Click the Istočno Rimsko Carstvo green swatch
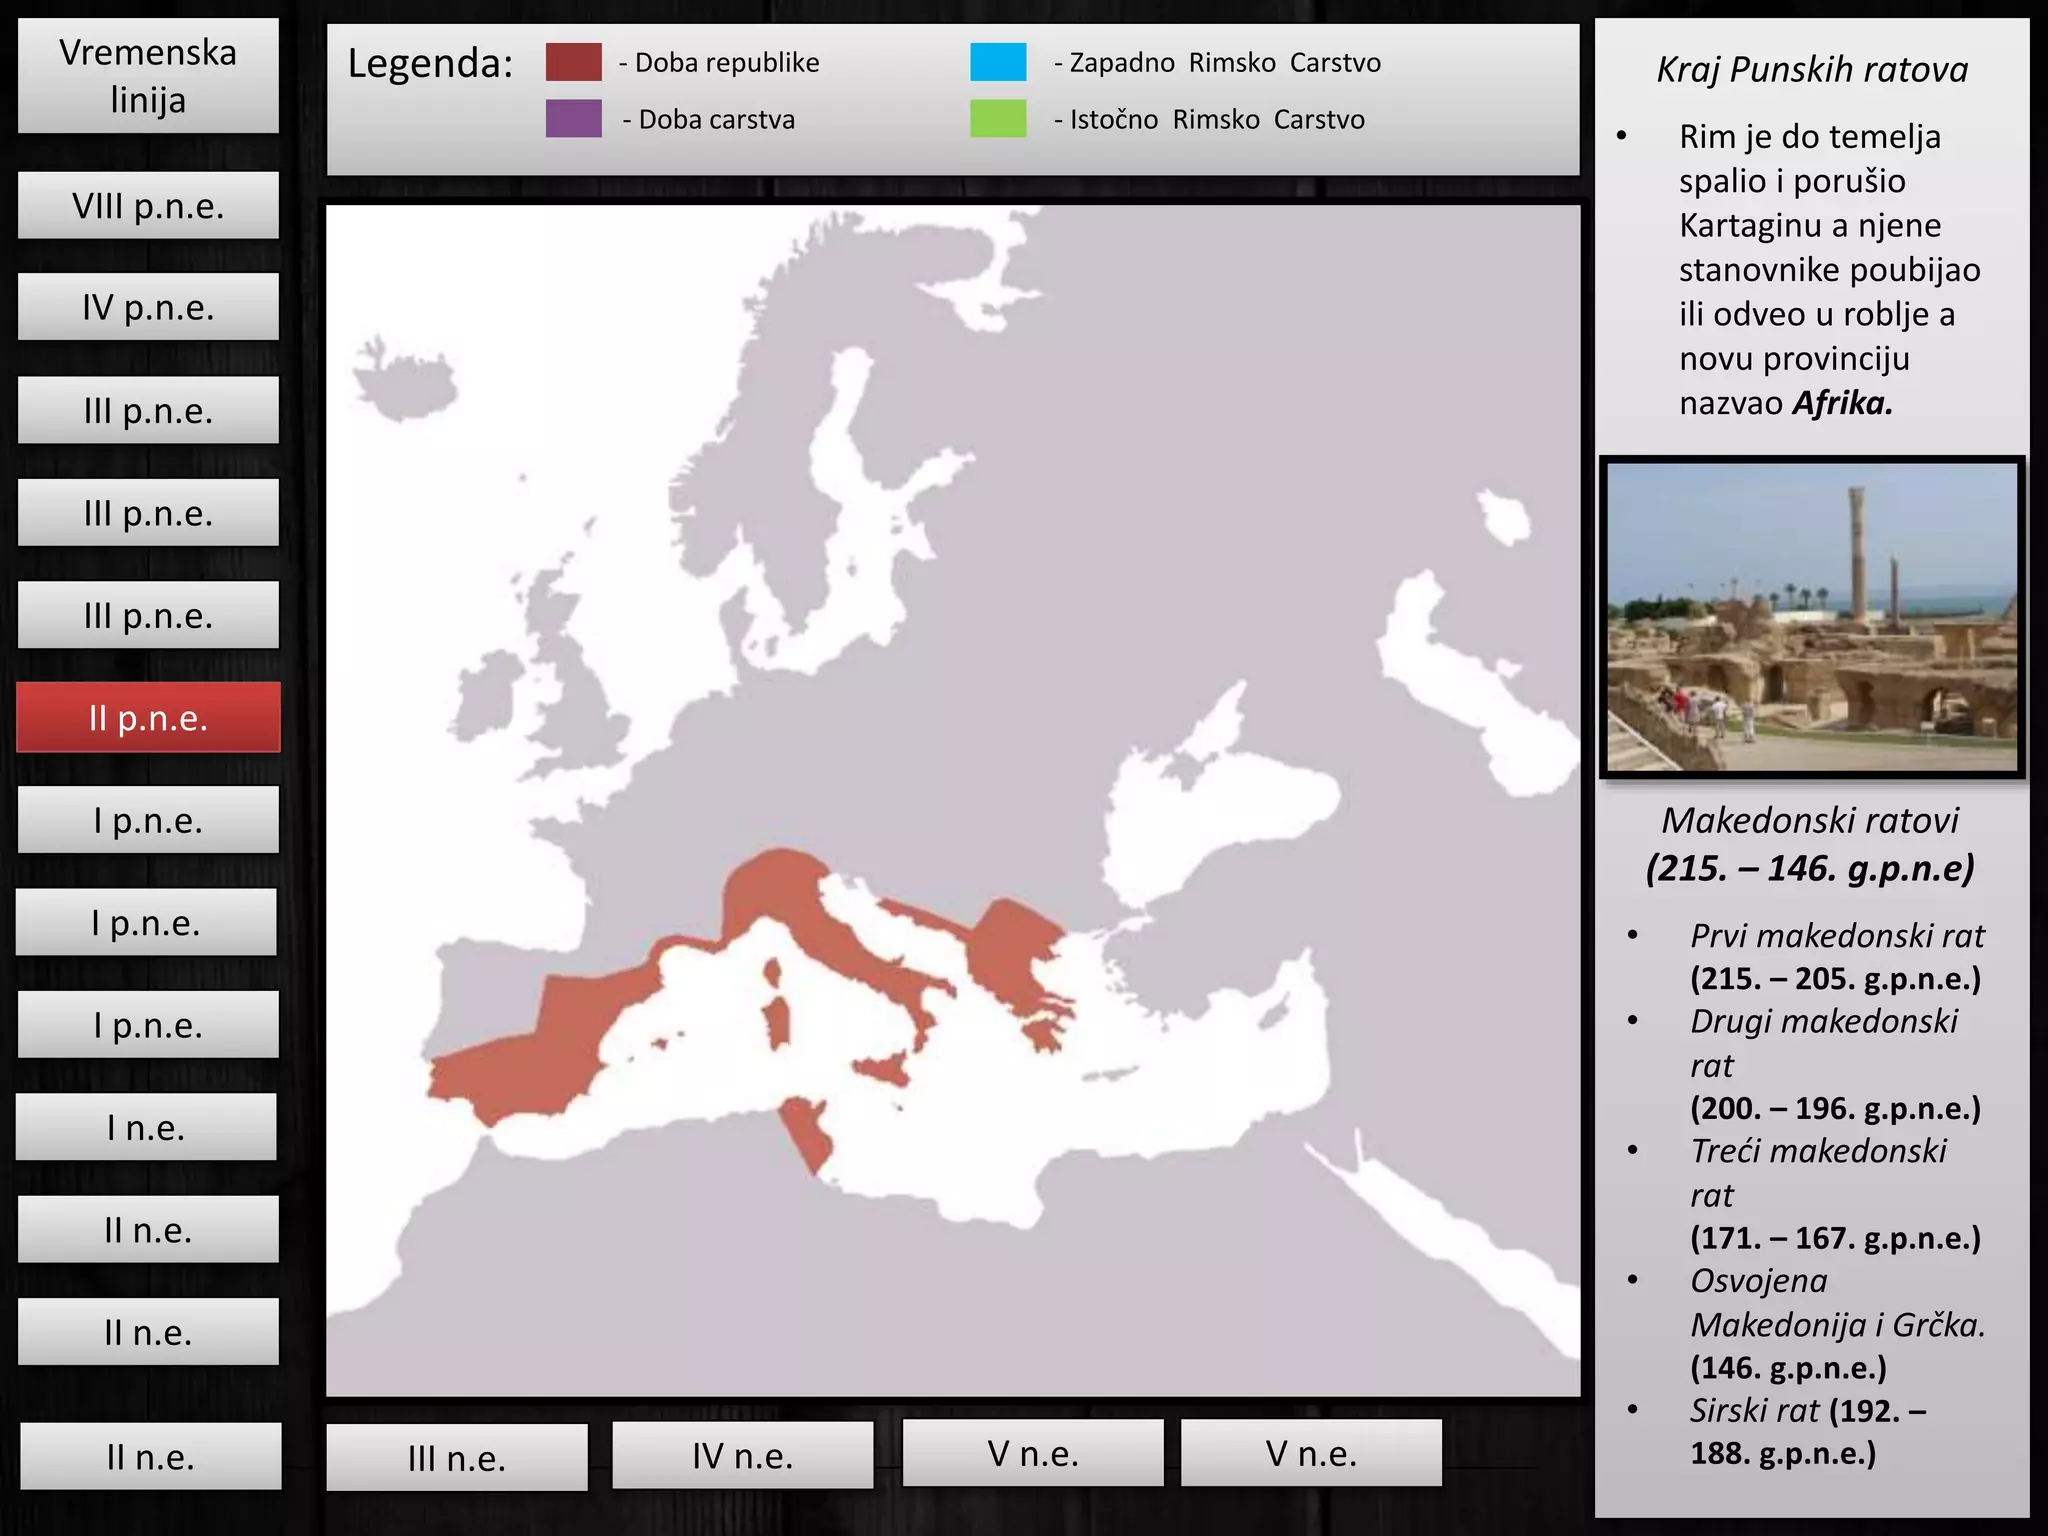This screenshot has width=2048, height=1536. click(998, 119)
